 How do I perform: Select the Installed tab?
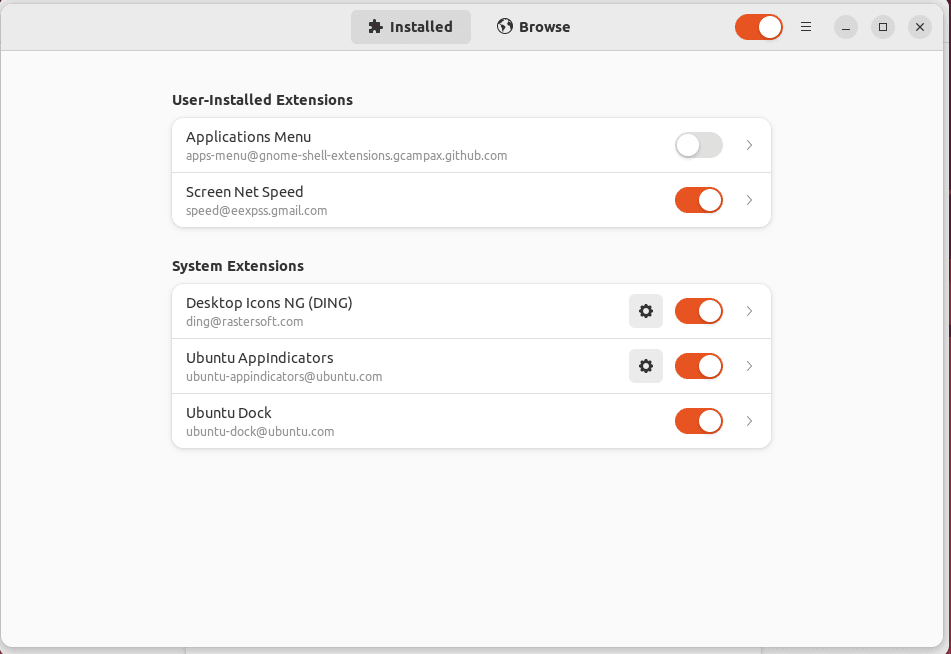(x=410, y=26)
